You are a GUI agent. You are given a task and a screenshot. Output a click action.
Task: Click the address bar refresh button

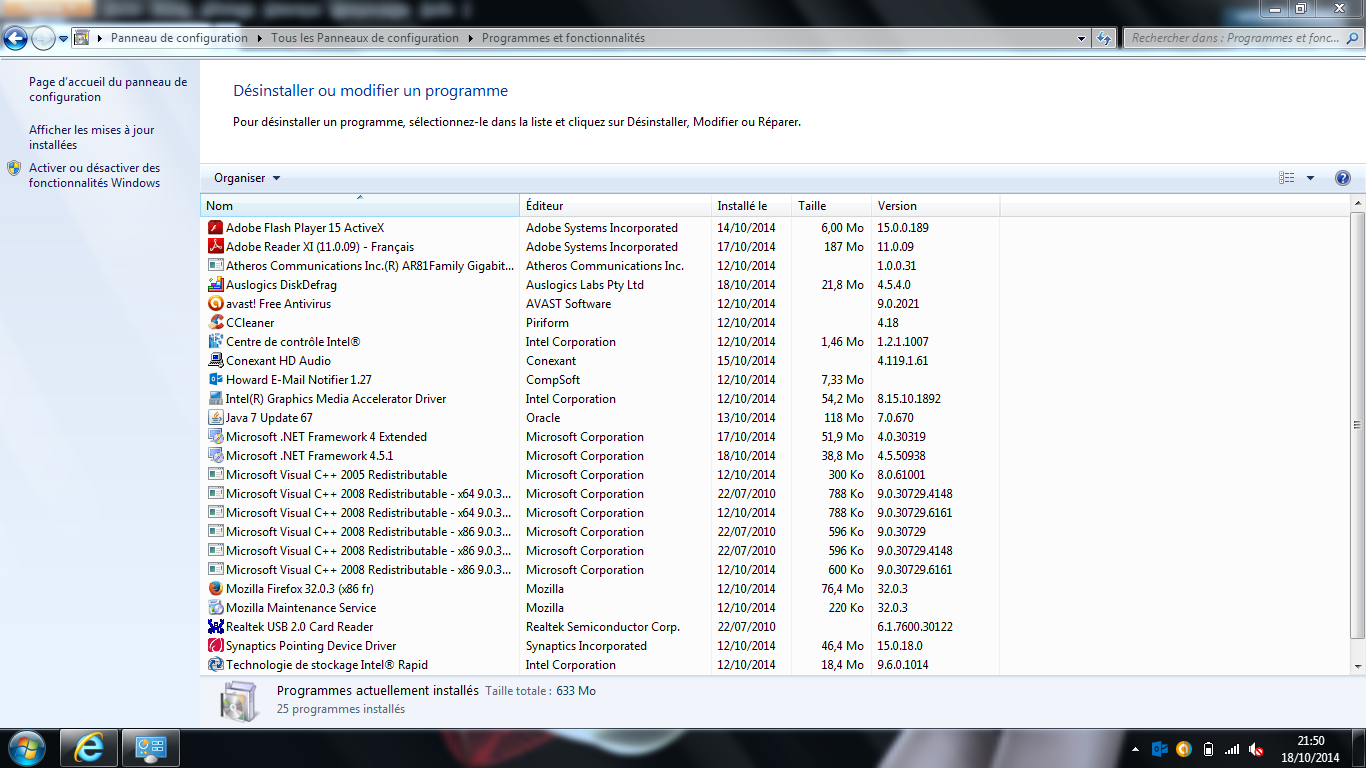(1103, 38)
